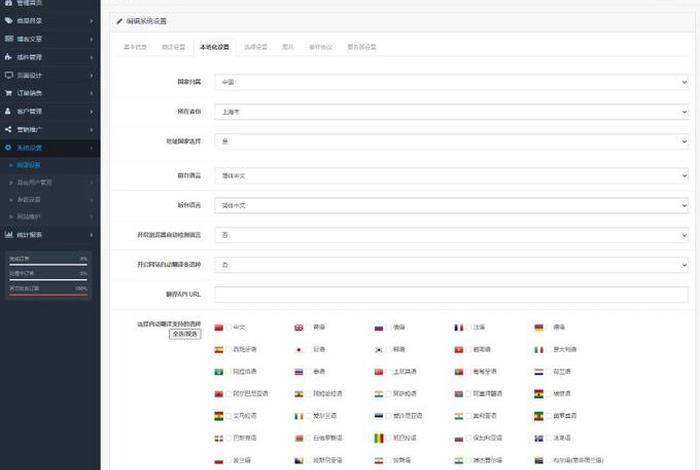The image size is (700, 470).
Task: Click the gear icon for 系统设置
Action: click(8, 147)
